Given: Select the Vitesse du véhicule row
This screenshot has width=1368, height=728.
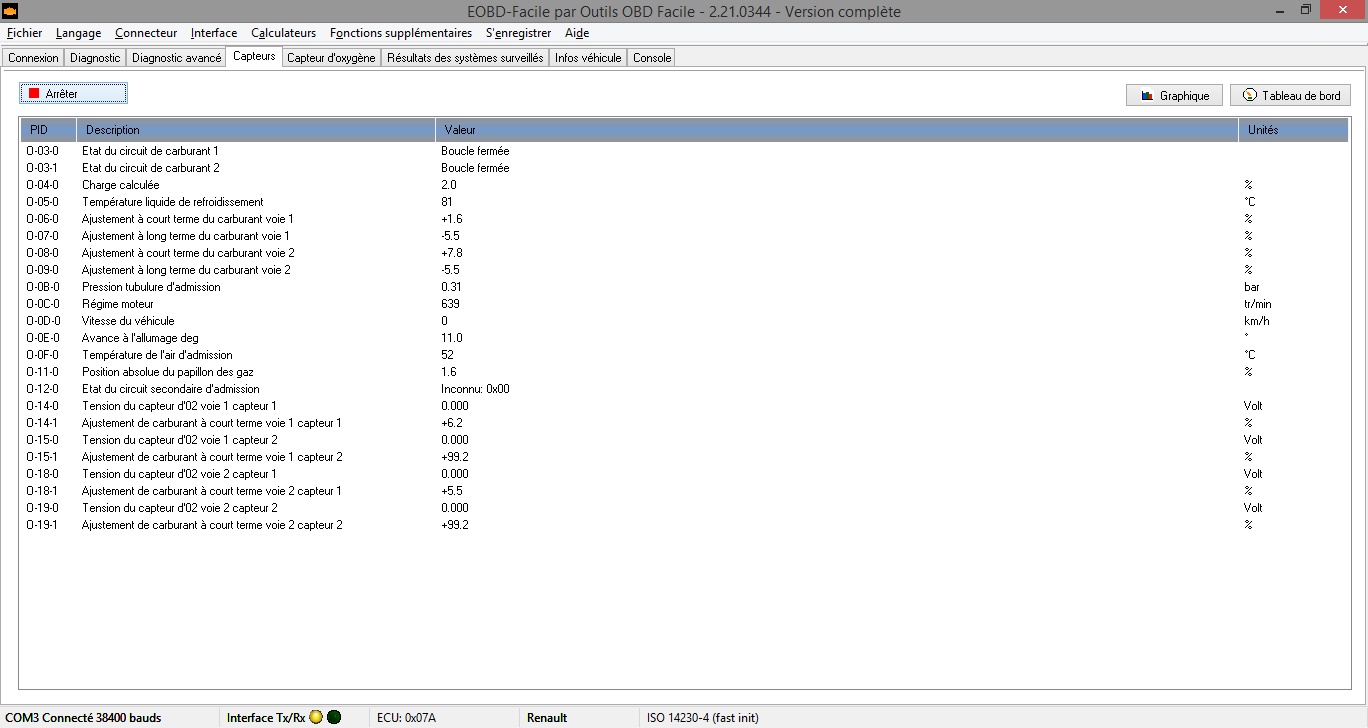Looking at the screenshot, I should click(128, 321).
